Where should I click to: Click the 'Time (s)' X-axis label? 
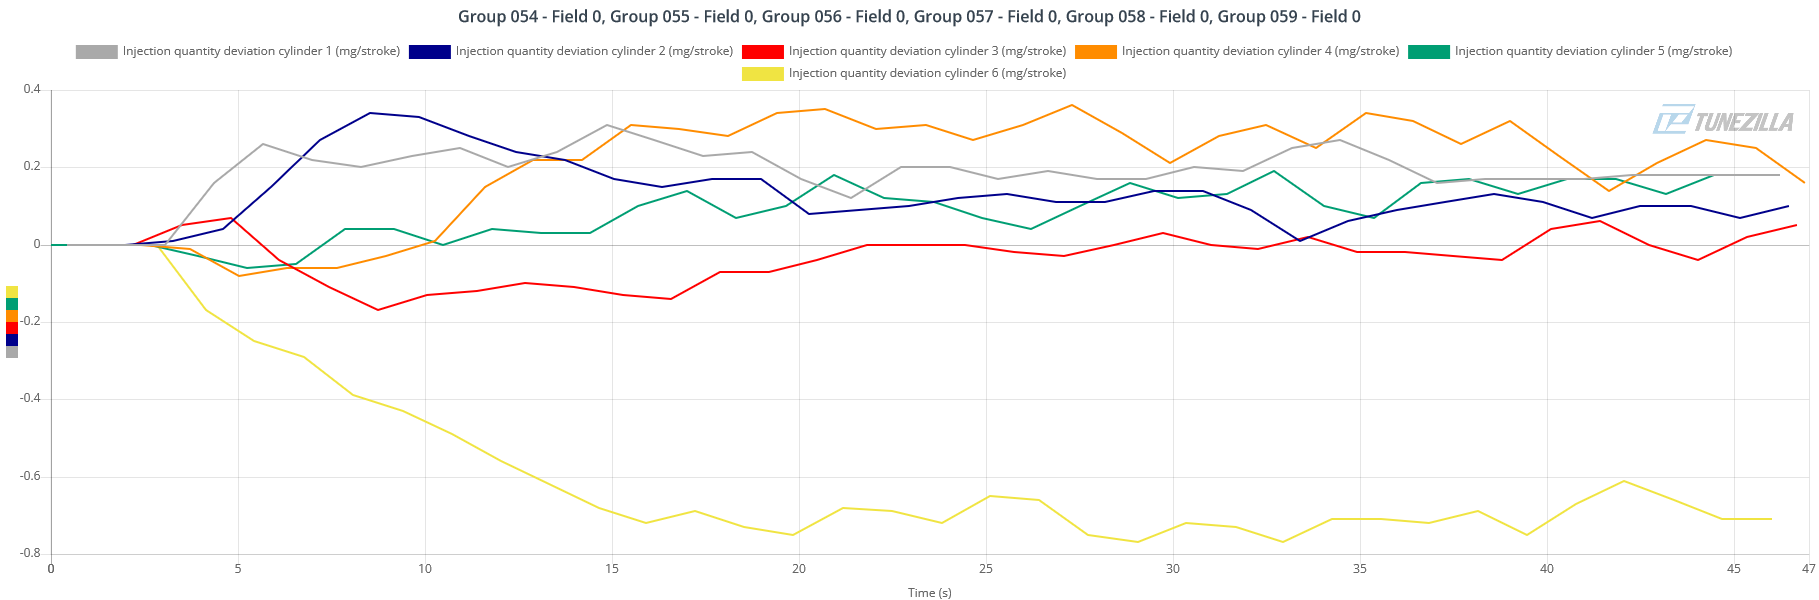pyautogui.click(x=929, y=593)
